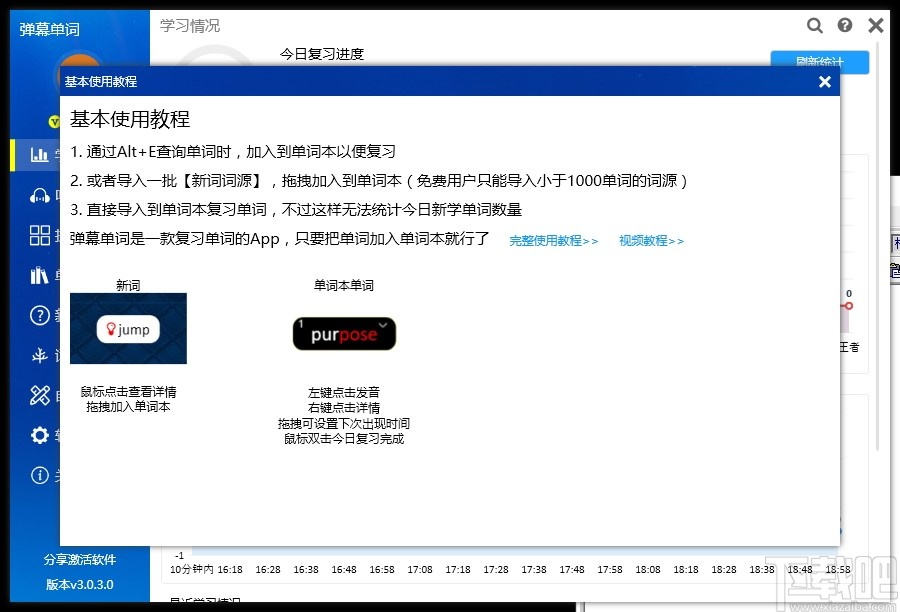
Task: Click the grid panel icon in sidebar
Action: pyautogui.click(x=41, y=235)
